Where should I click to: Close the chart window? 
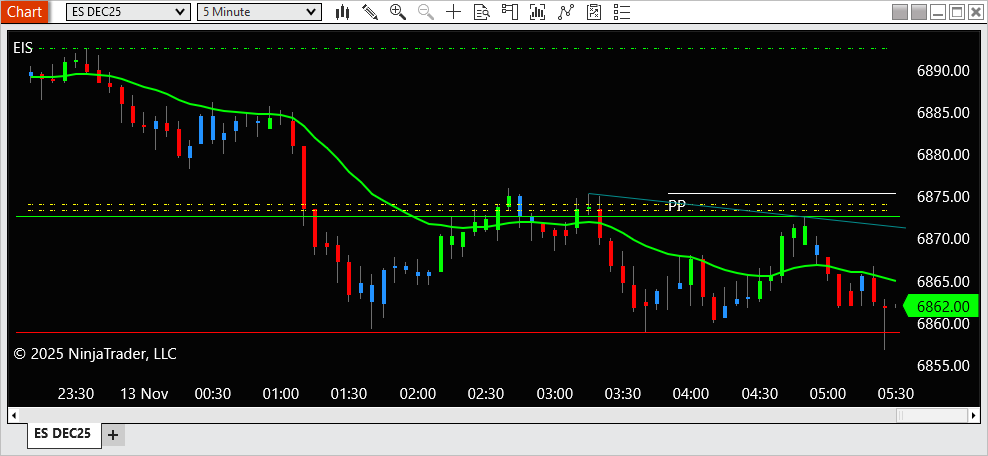(x=975, y=11)
